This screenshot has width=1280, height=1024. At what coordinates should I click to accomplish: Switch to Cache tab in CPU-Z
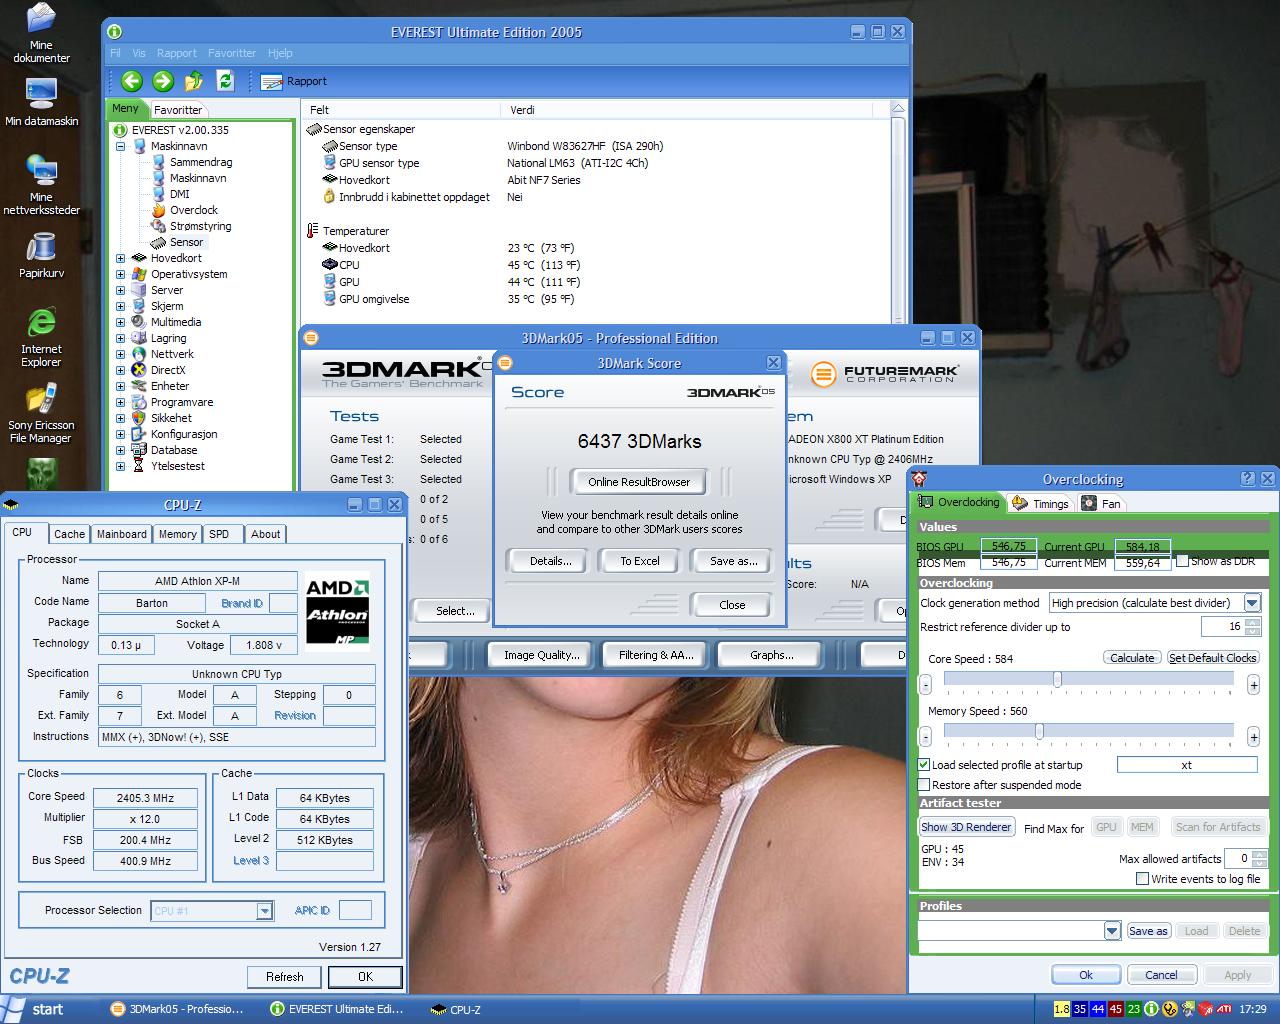69,534
